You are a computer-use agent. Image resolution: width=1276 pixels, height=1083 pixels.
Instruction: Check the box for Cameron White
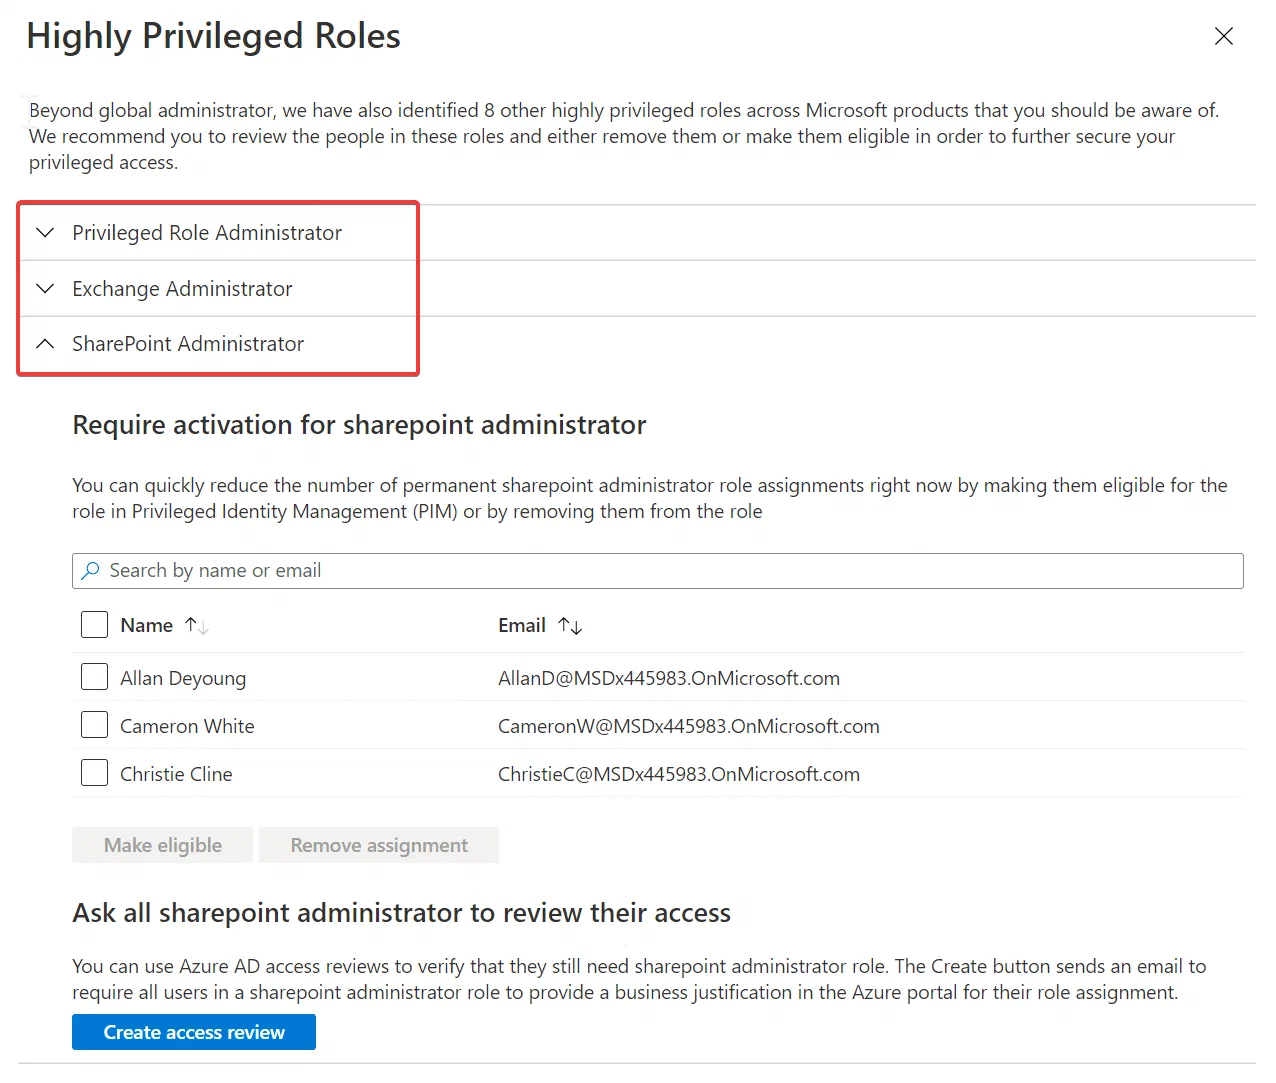point(94,725)
